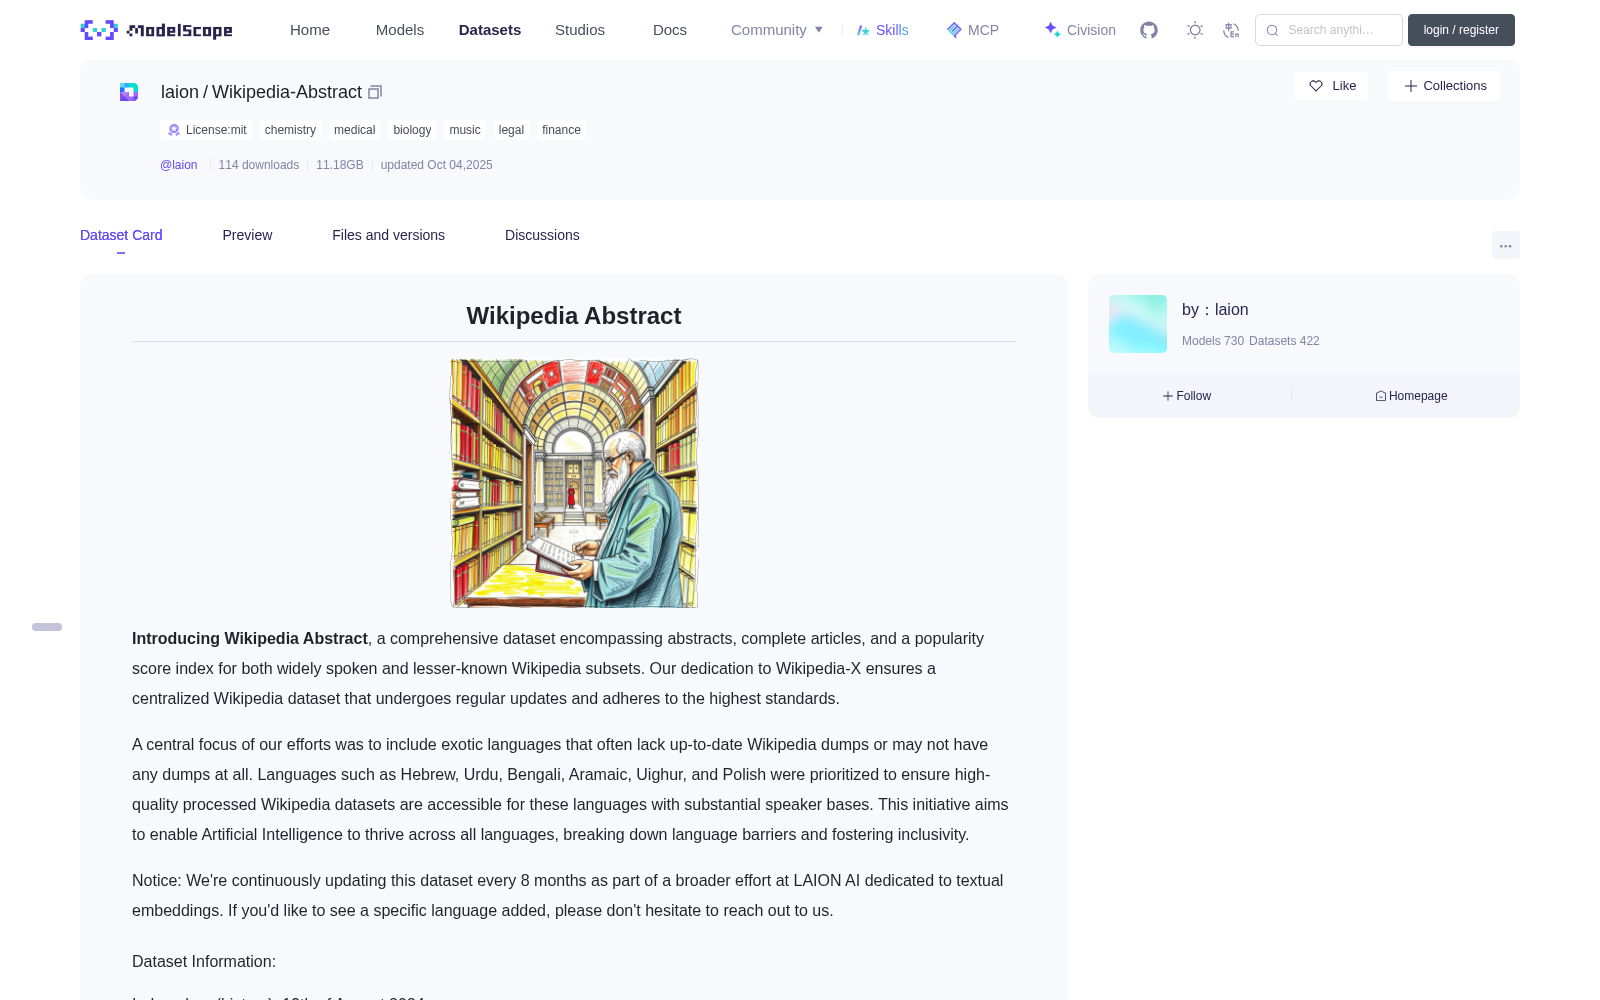Switch to Files and versions tab

pos(388,235)
